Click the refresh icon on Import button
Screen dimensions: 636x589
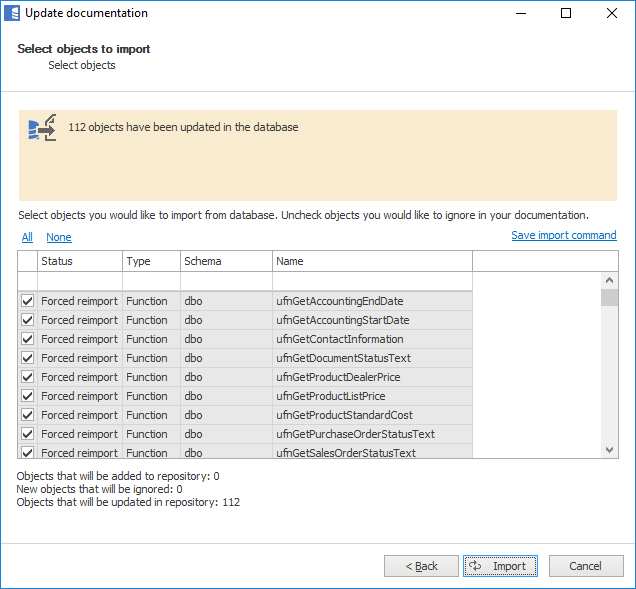(x=476, y=566)
